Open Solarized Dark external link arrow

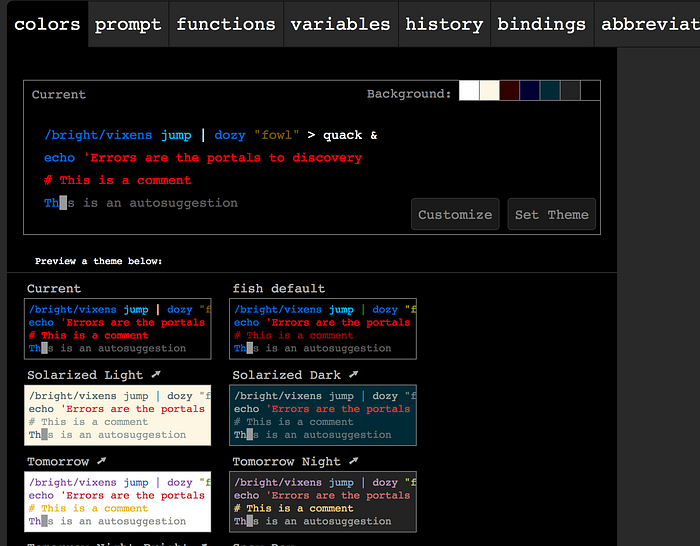pyautogui.click(x=354, y=374)
